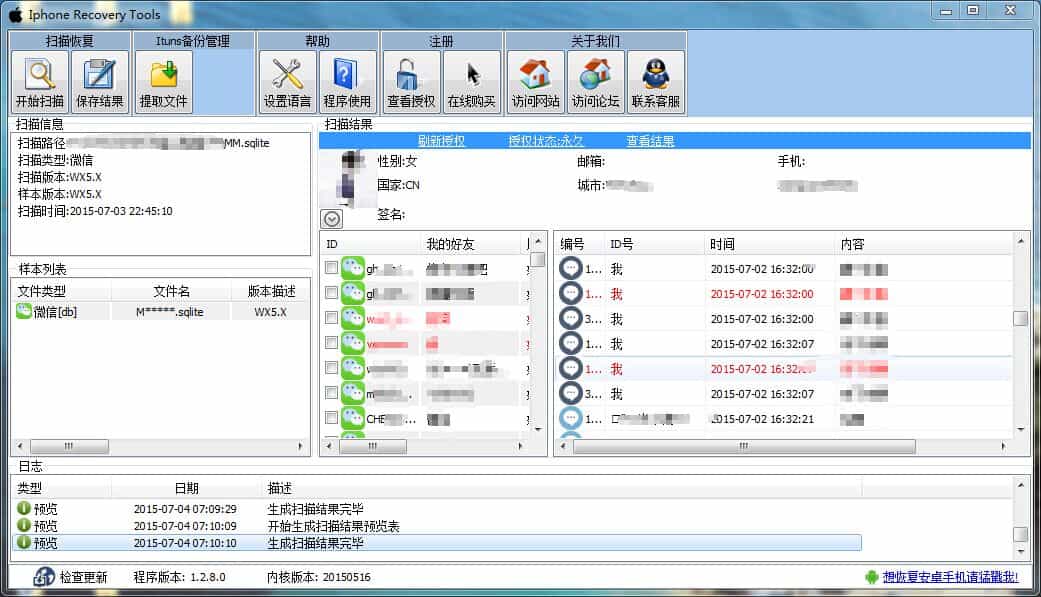
Task: Select the highlighted log row dated 07:10:10
Action: (437, 543)
